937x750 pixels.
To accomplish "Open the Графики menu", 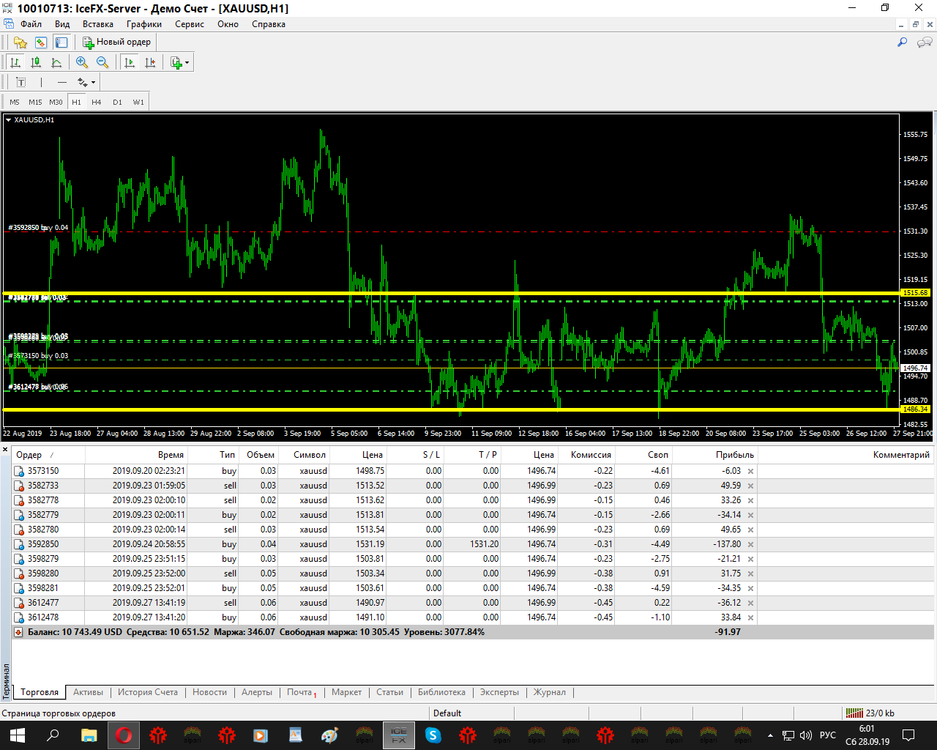I will pos(144,24).
